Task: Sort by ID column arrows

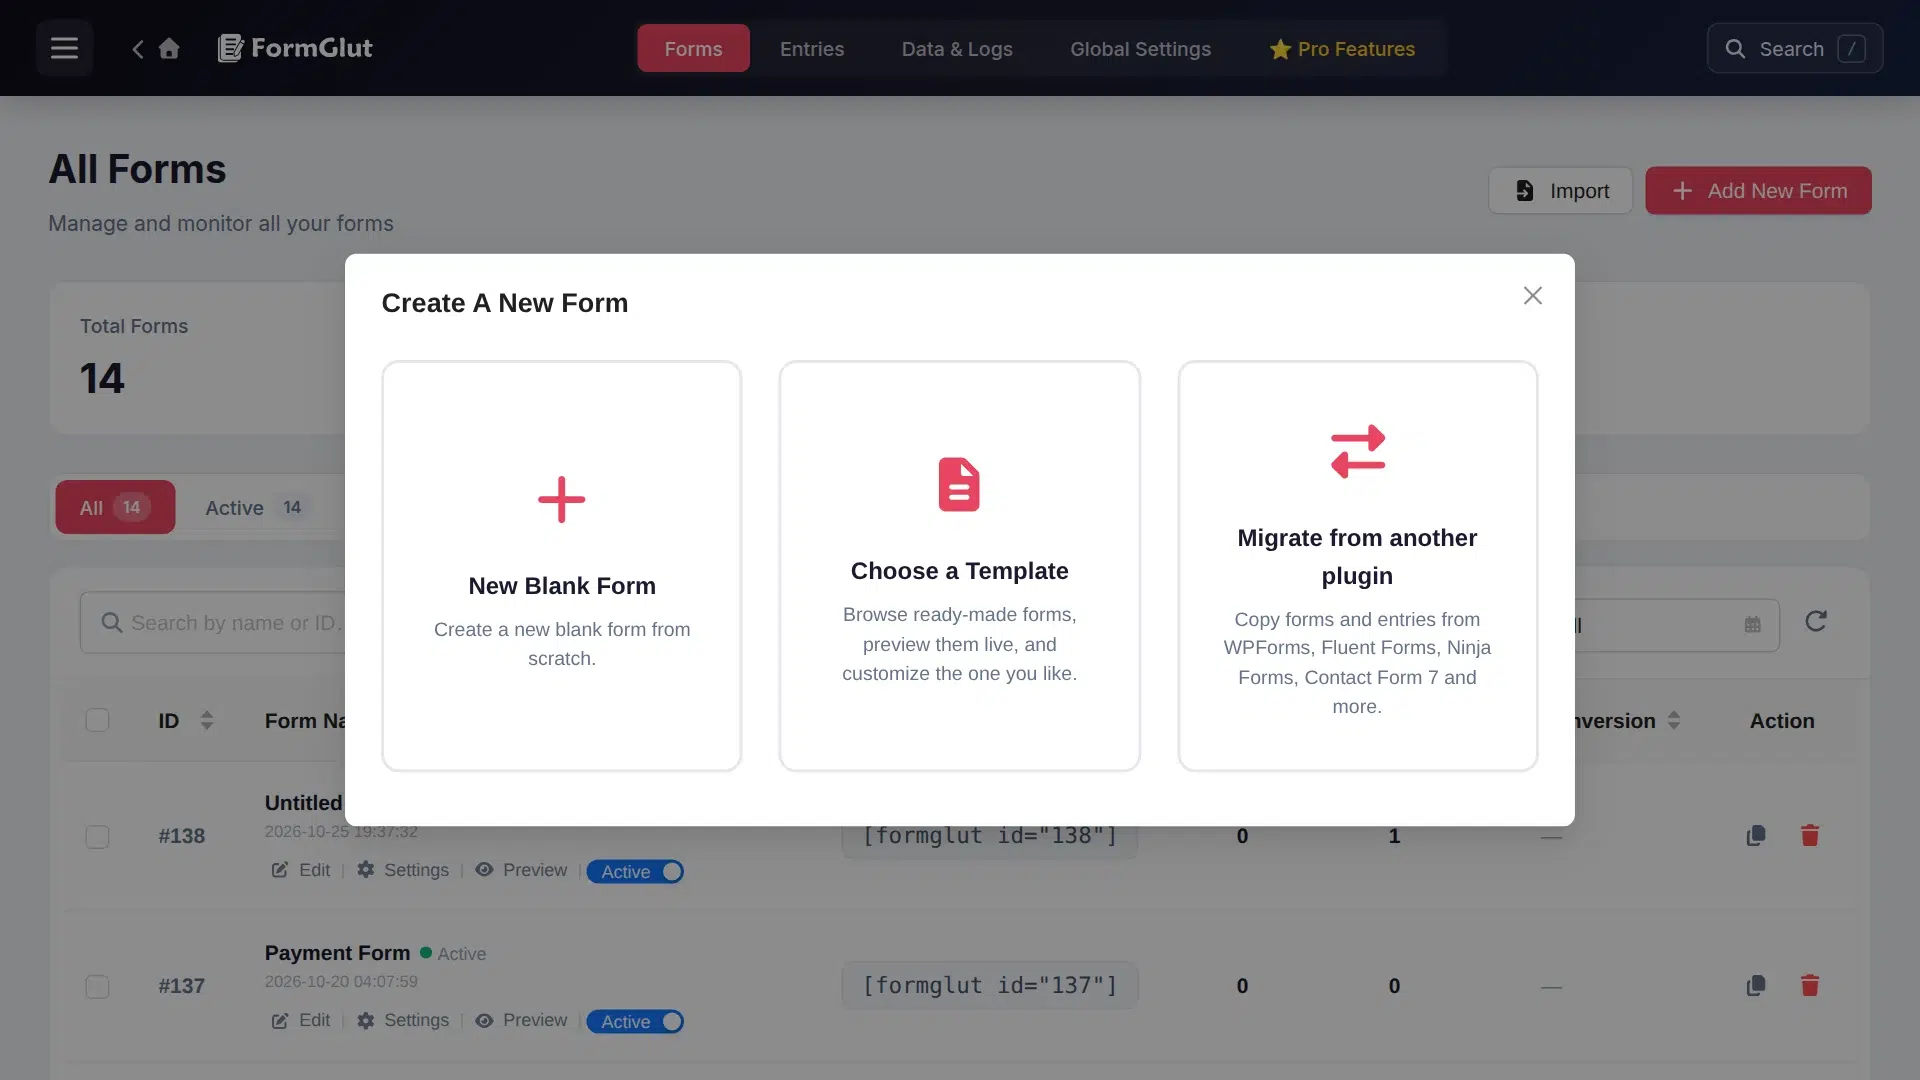Action: coord(207,721)
